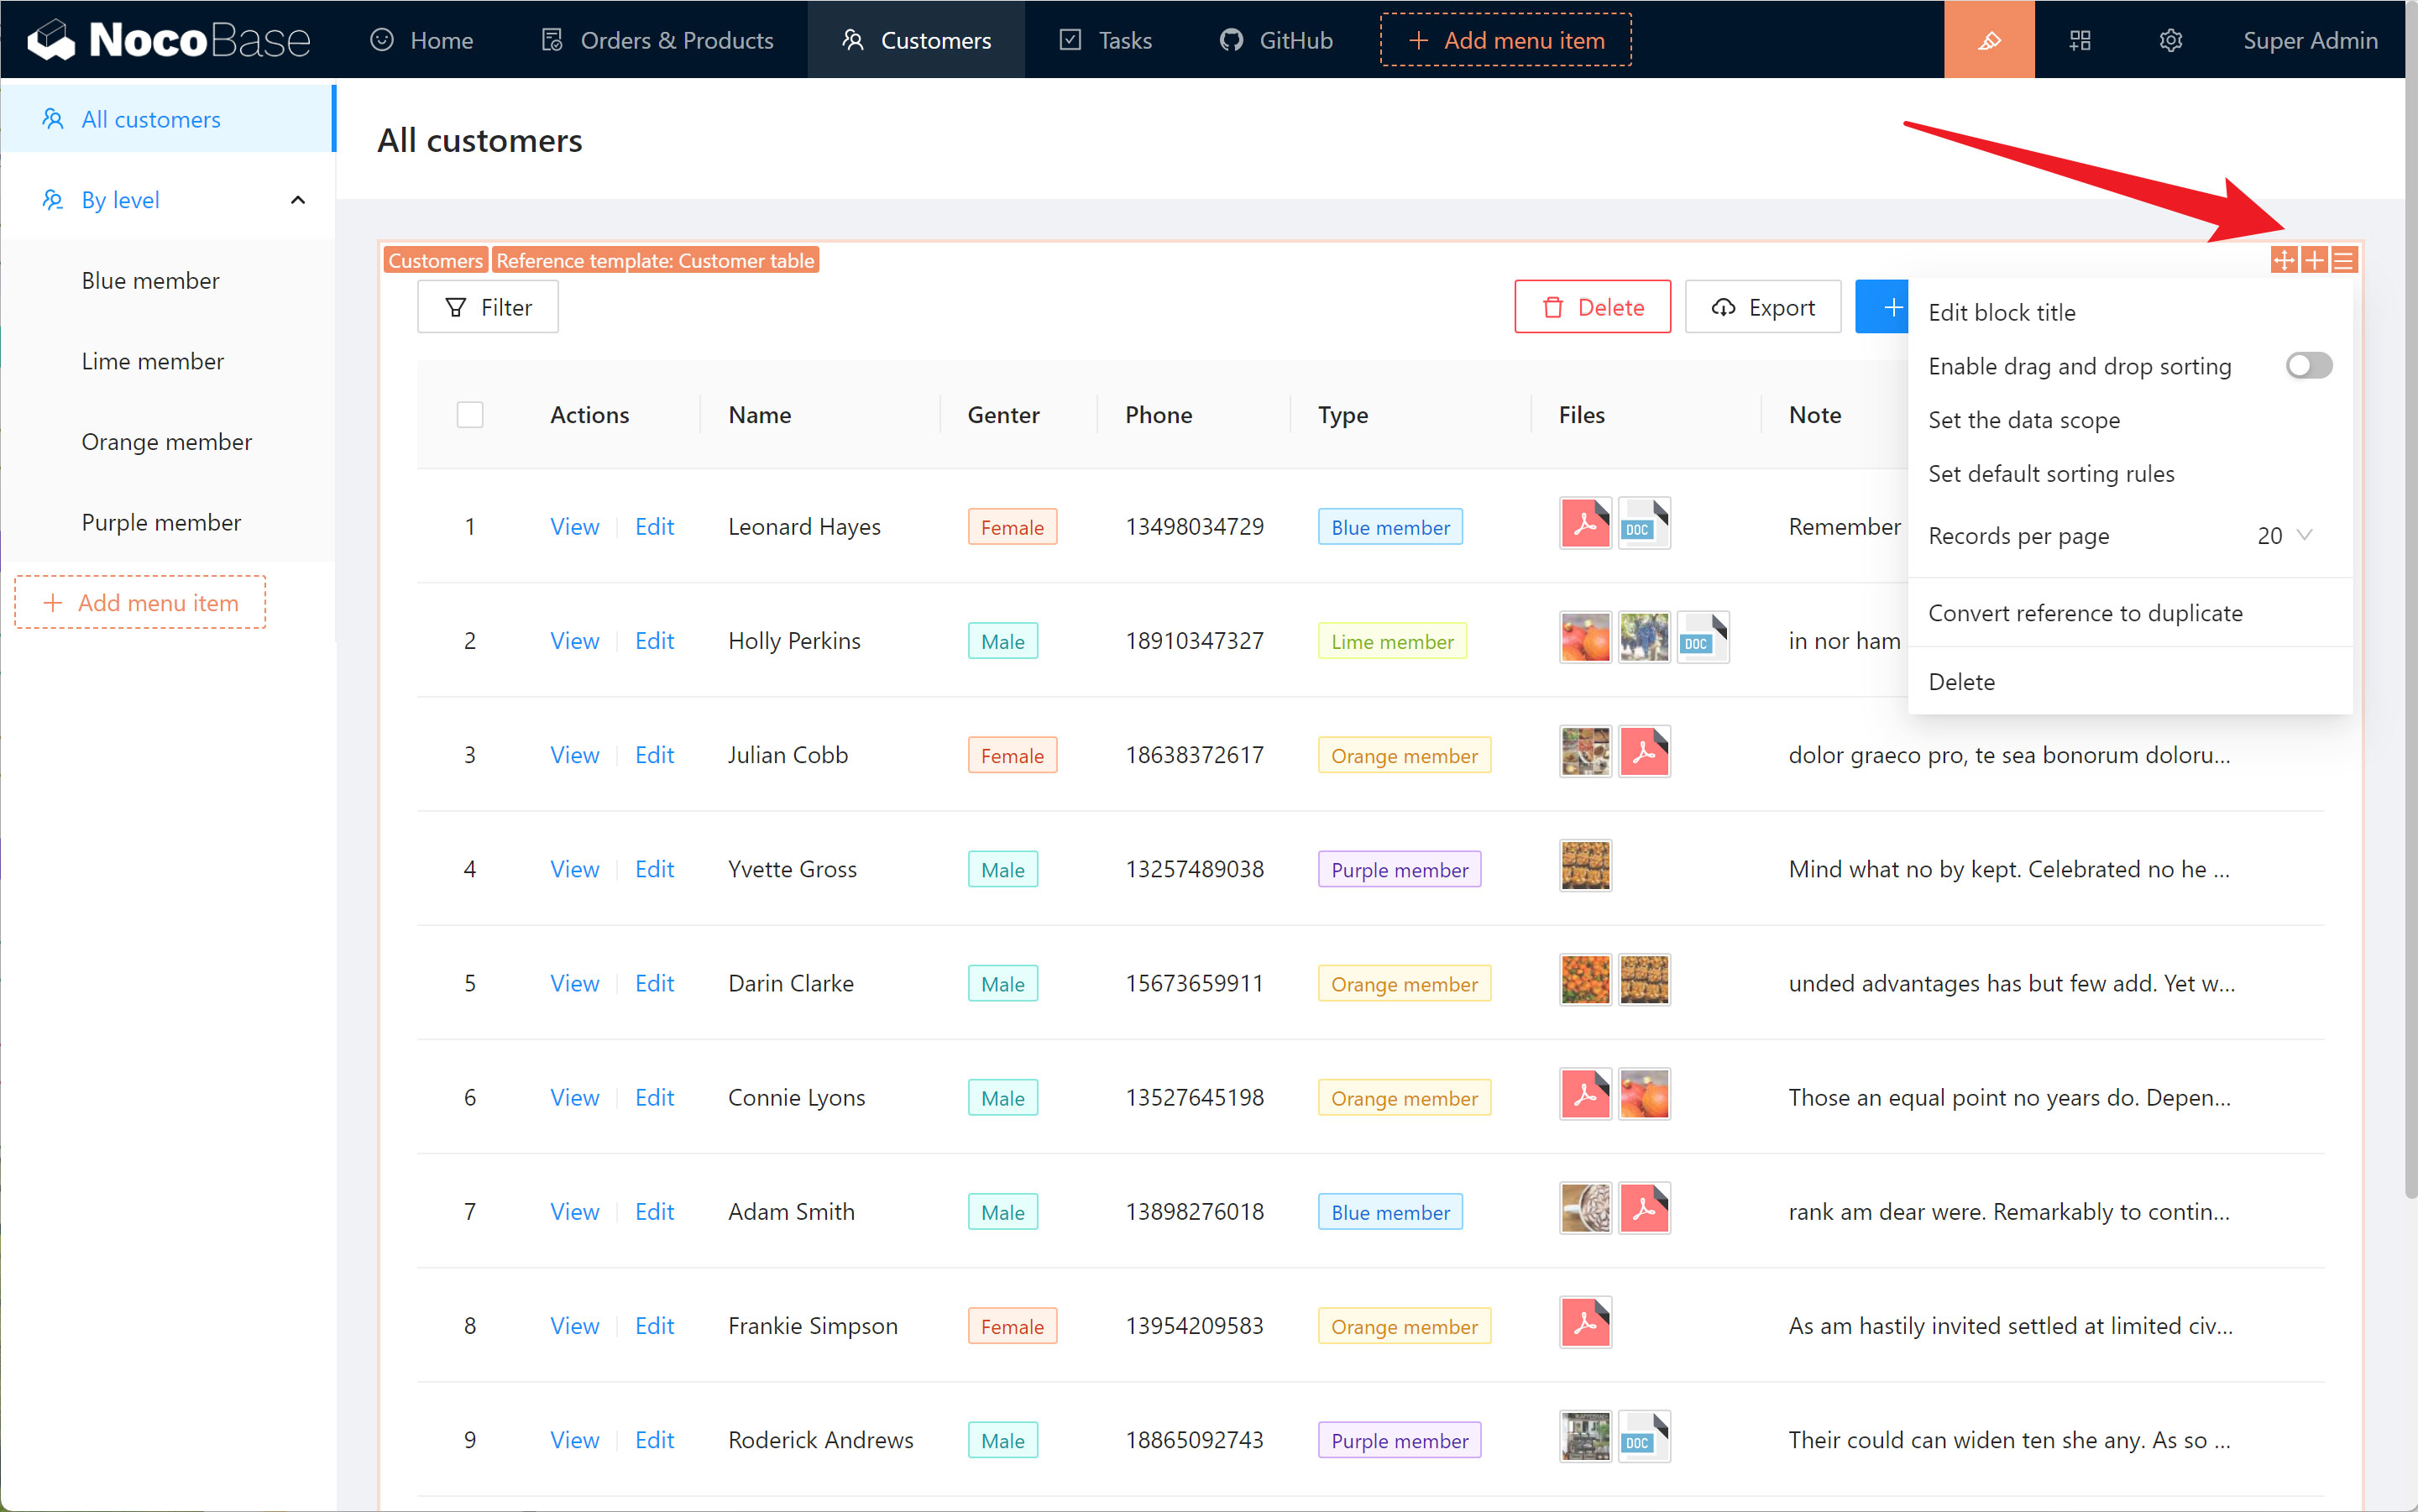Check the select-all checkbox in table header
2418x1512 pixels.
tap(470, 415)
